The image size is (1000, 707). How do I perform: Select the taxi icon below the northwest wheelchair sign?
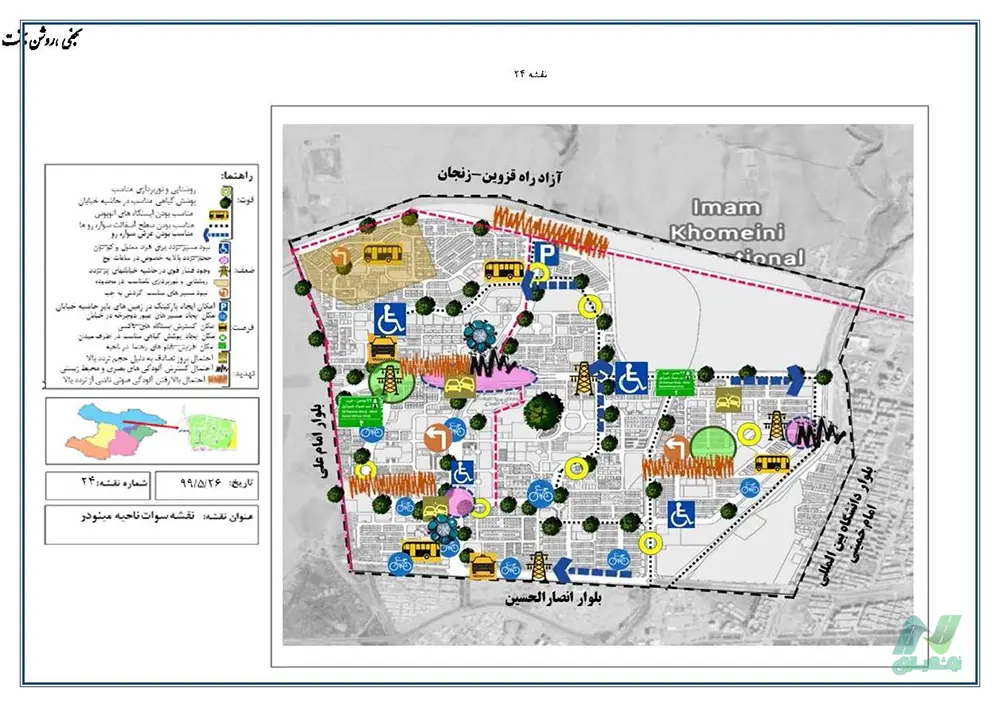point(385,351)
